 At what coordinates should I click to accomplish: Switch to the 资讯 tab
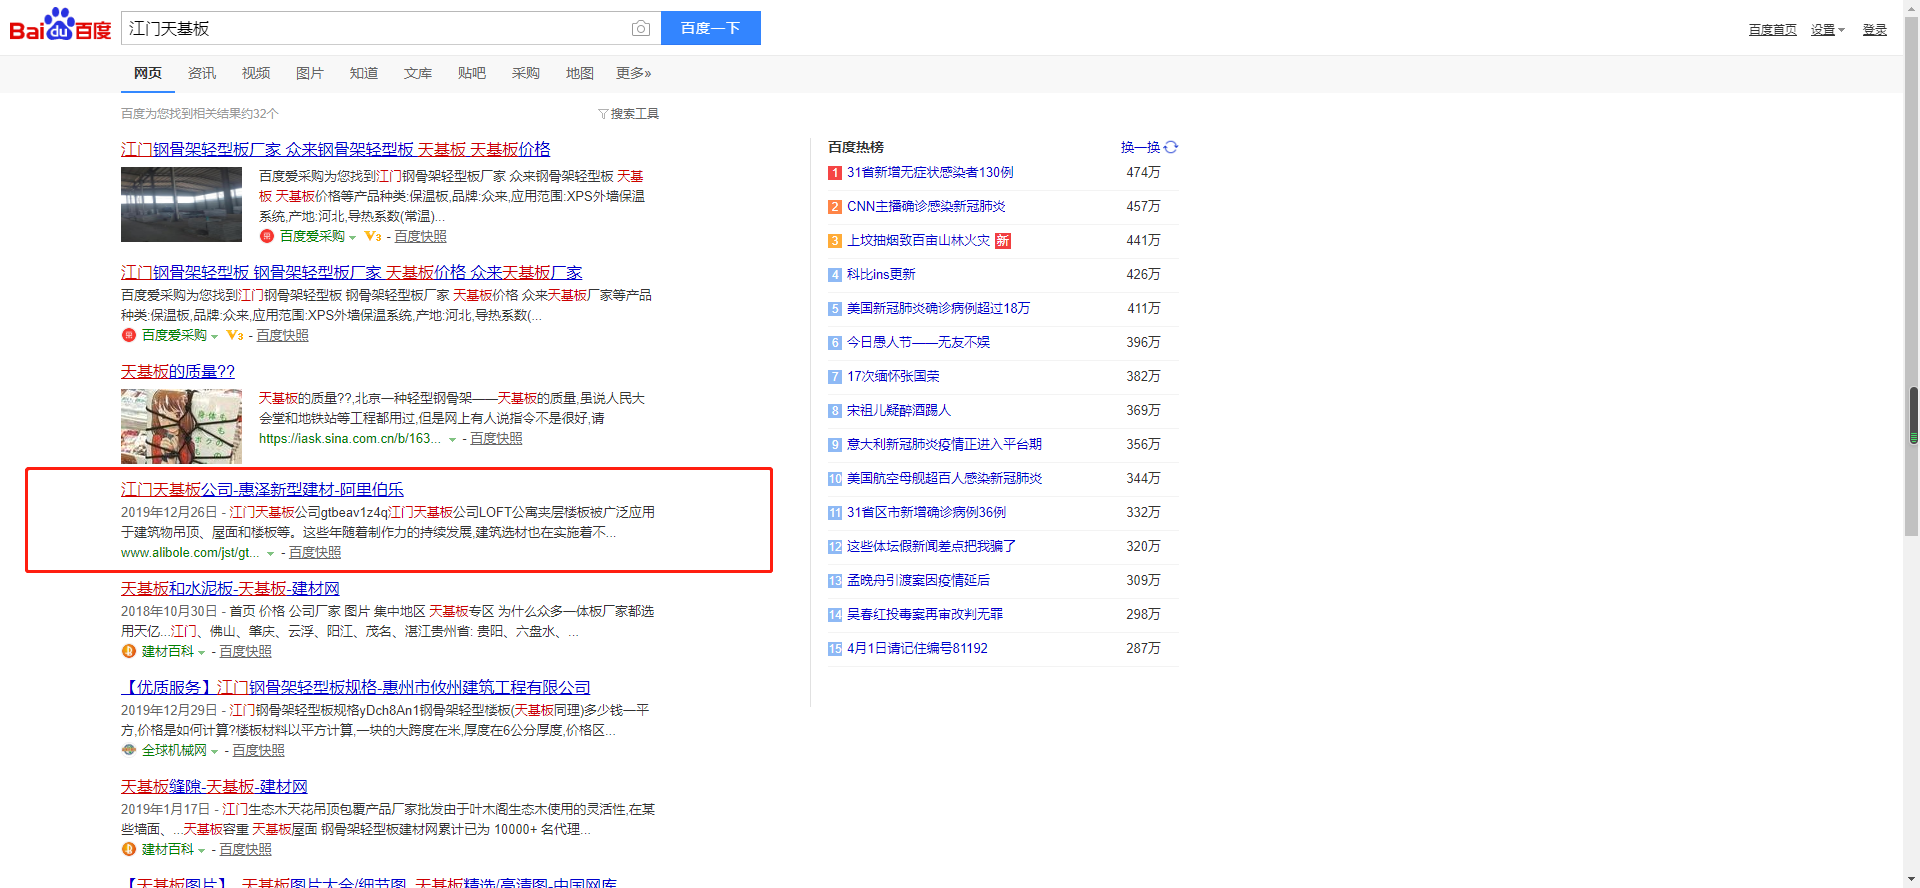202,73
